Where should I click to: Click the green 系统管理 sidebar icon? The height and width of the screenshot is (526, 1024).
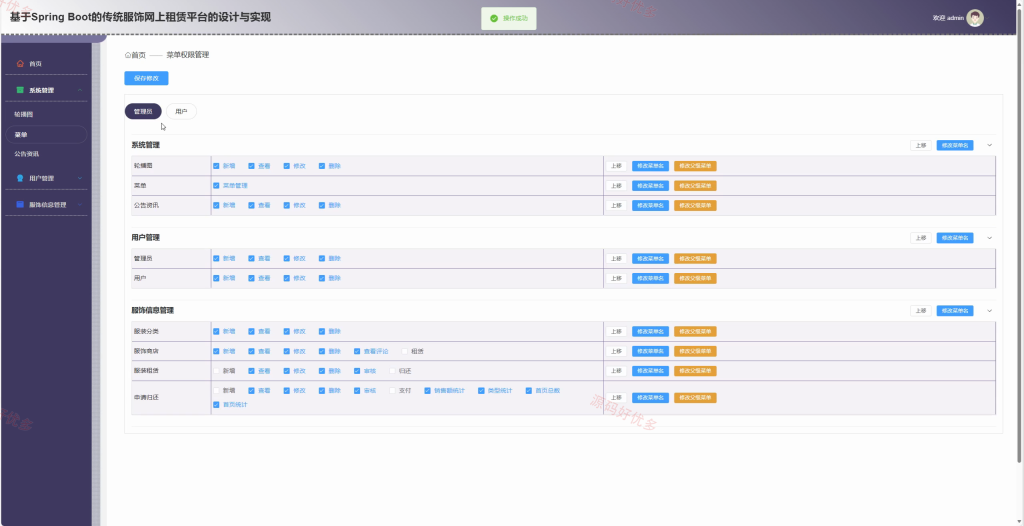20,90
